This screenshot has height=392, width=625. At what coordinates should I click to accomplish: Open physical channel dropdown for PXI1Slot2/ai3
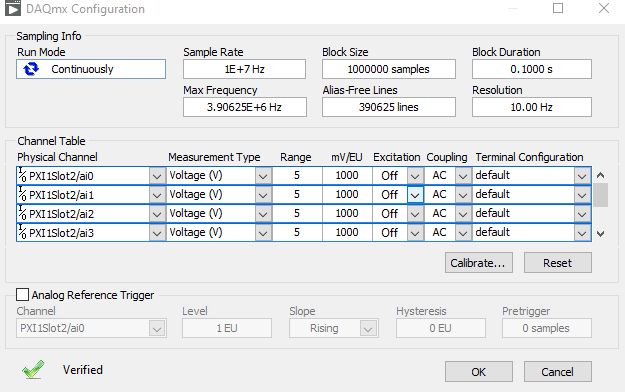pyautogui.click(x=157, y=233)
